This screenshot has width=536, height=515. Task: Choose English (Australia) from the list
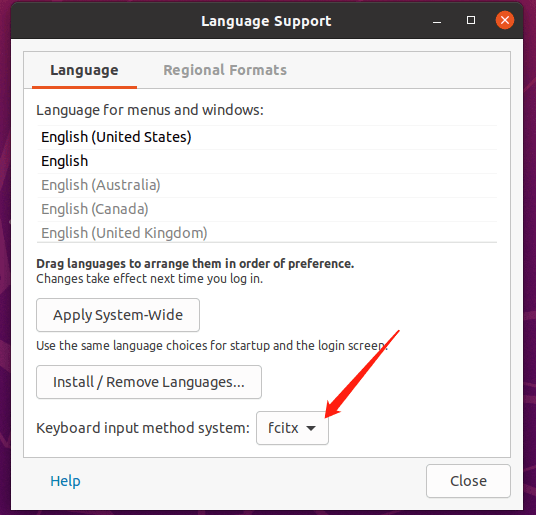coord(267,185)
